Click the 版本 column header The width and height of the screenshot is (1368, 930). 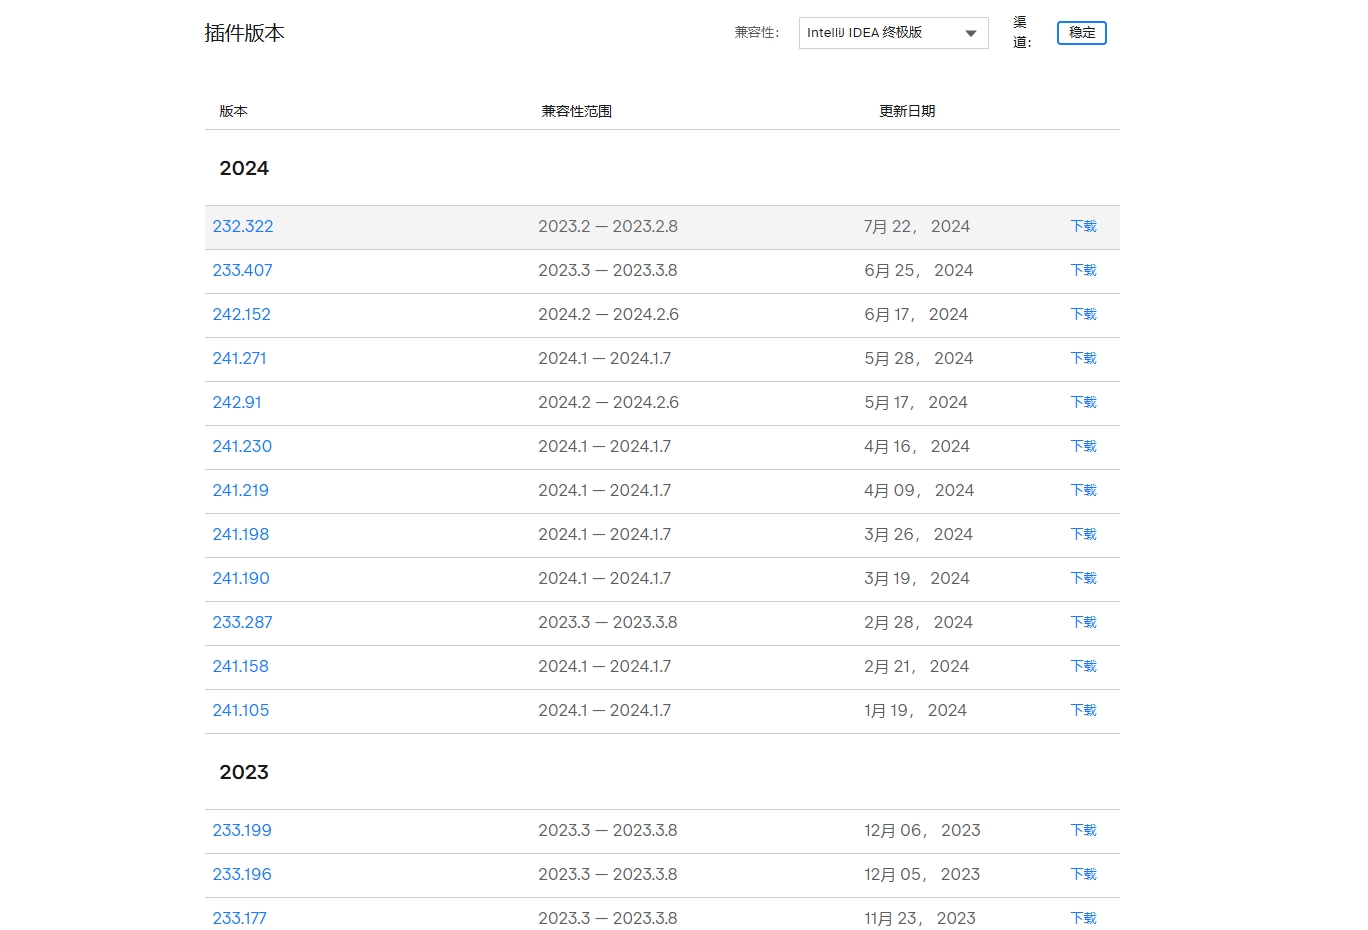point(233,111)
